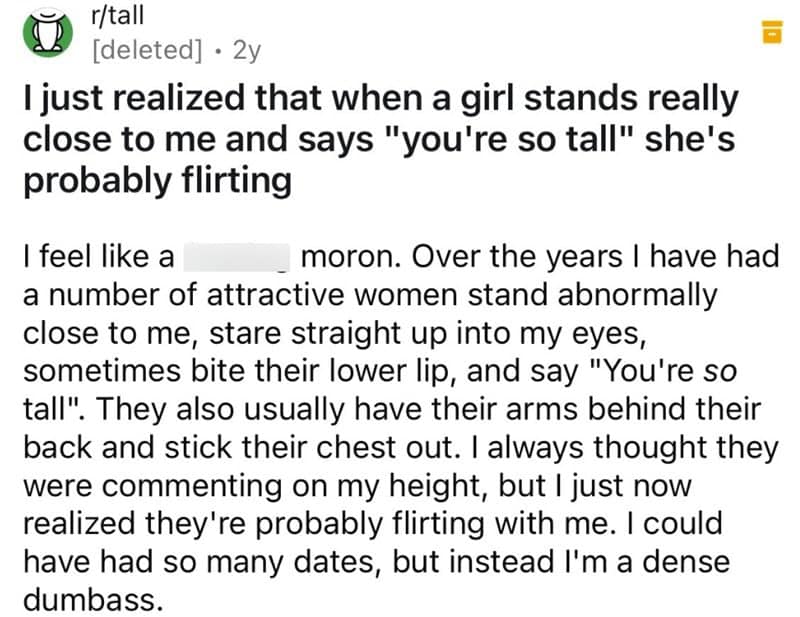Click the r/tall subreddit avatar icon
Screen dimensions: 800x617
44,32
